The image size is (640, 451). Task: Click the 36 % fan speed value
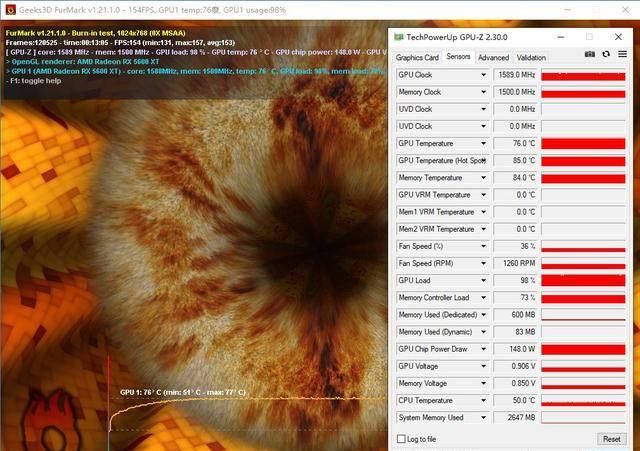coord(515,246)
